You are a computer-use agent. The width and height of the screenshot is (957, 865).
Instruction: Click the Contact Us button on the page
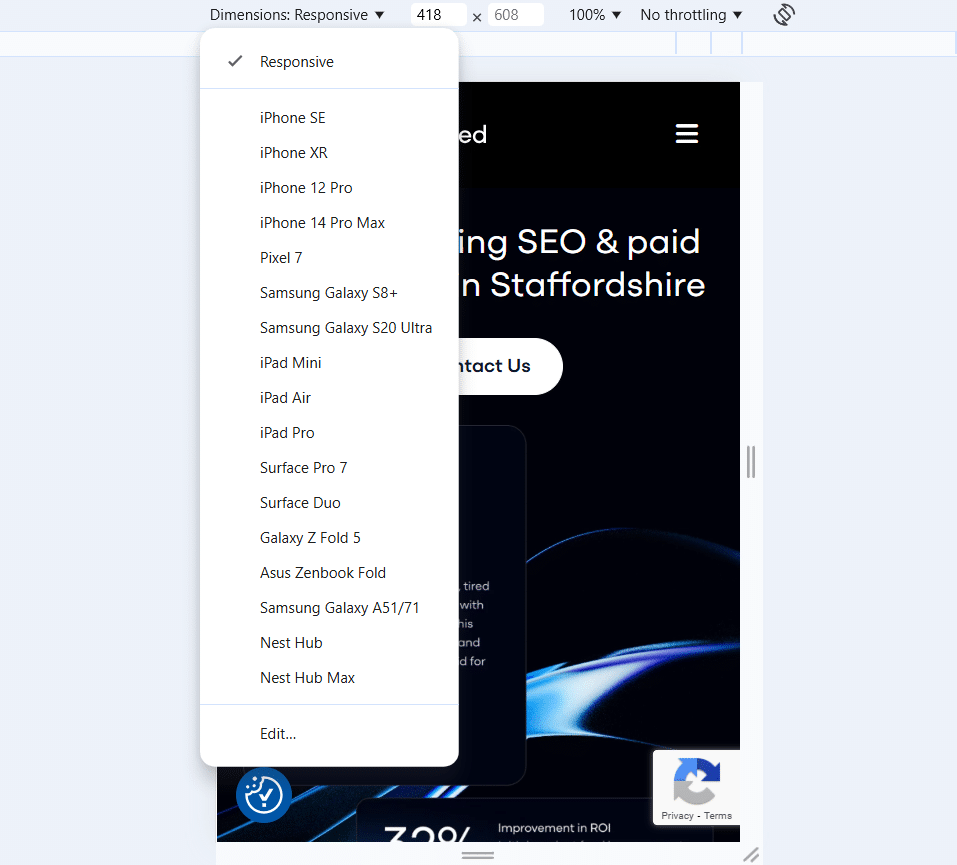tap(510, 366)
